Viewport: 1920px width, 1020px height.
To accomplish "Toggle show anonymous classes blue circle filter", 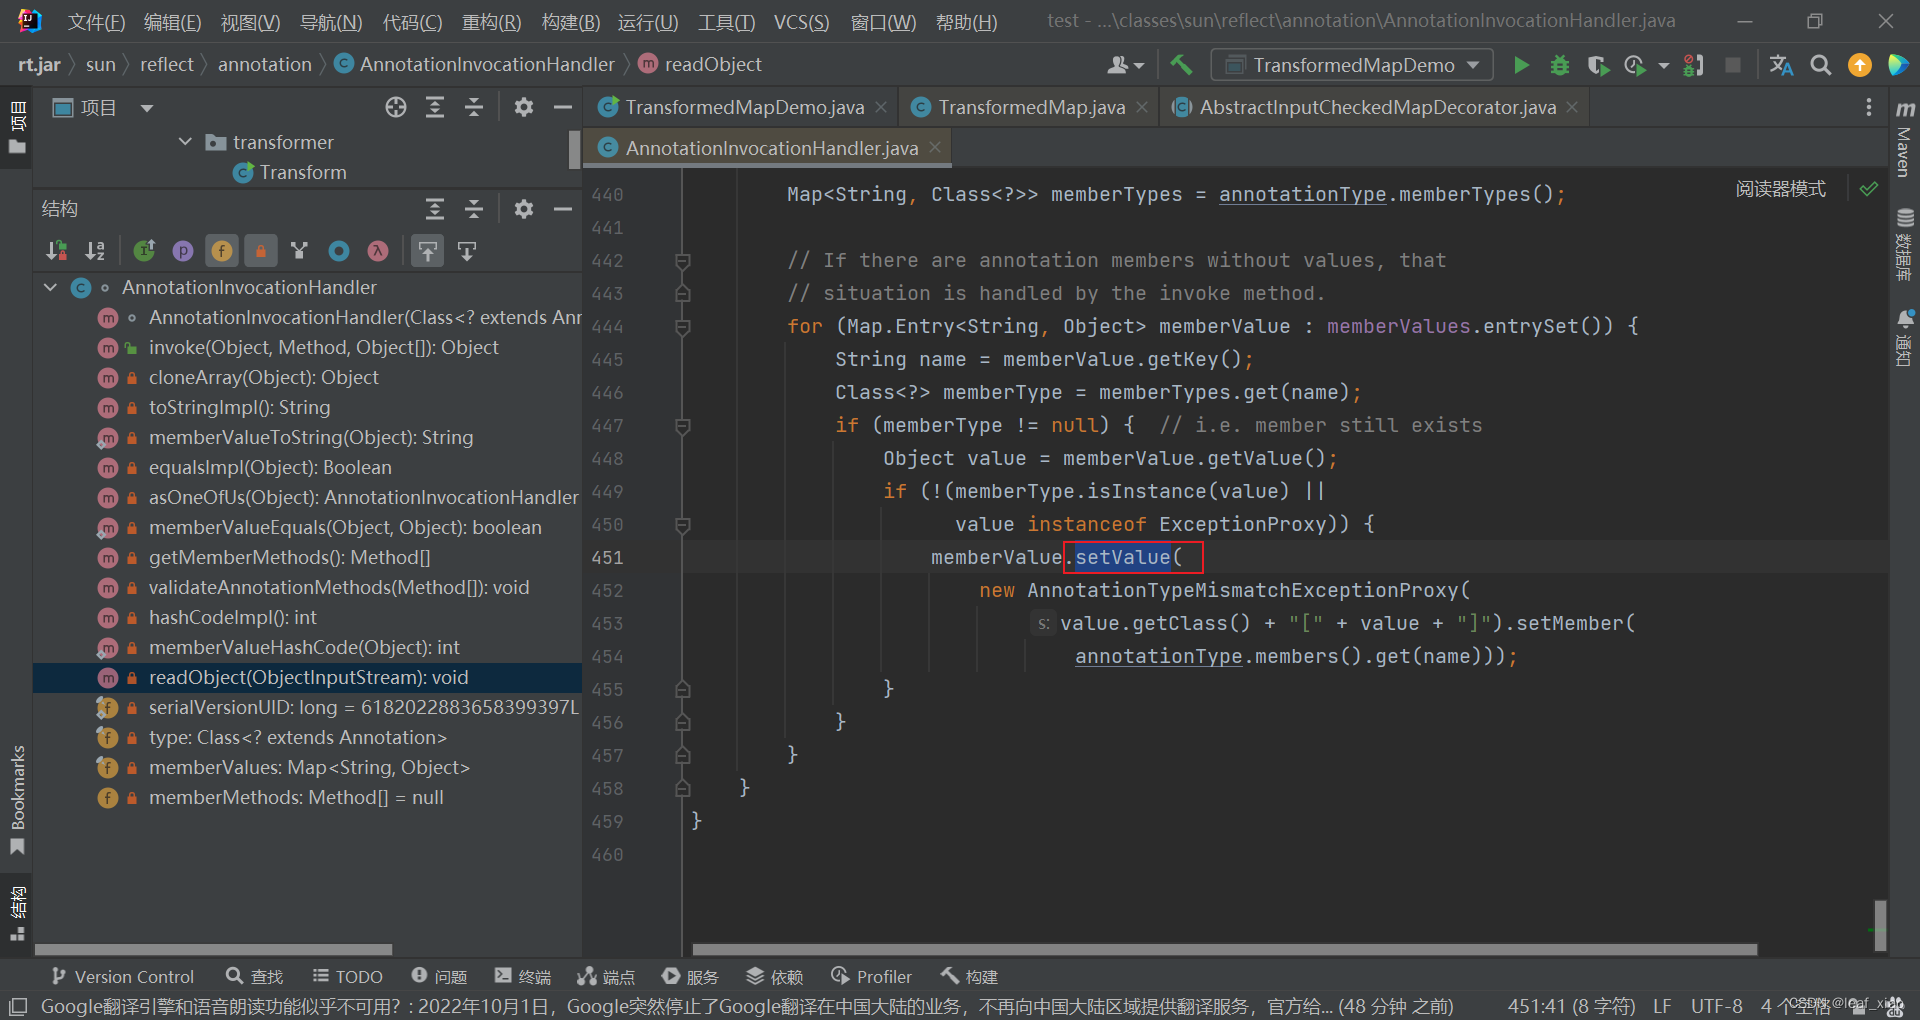I will (x=339, y=251).
